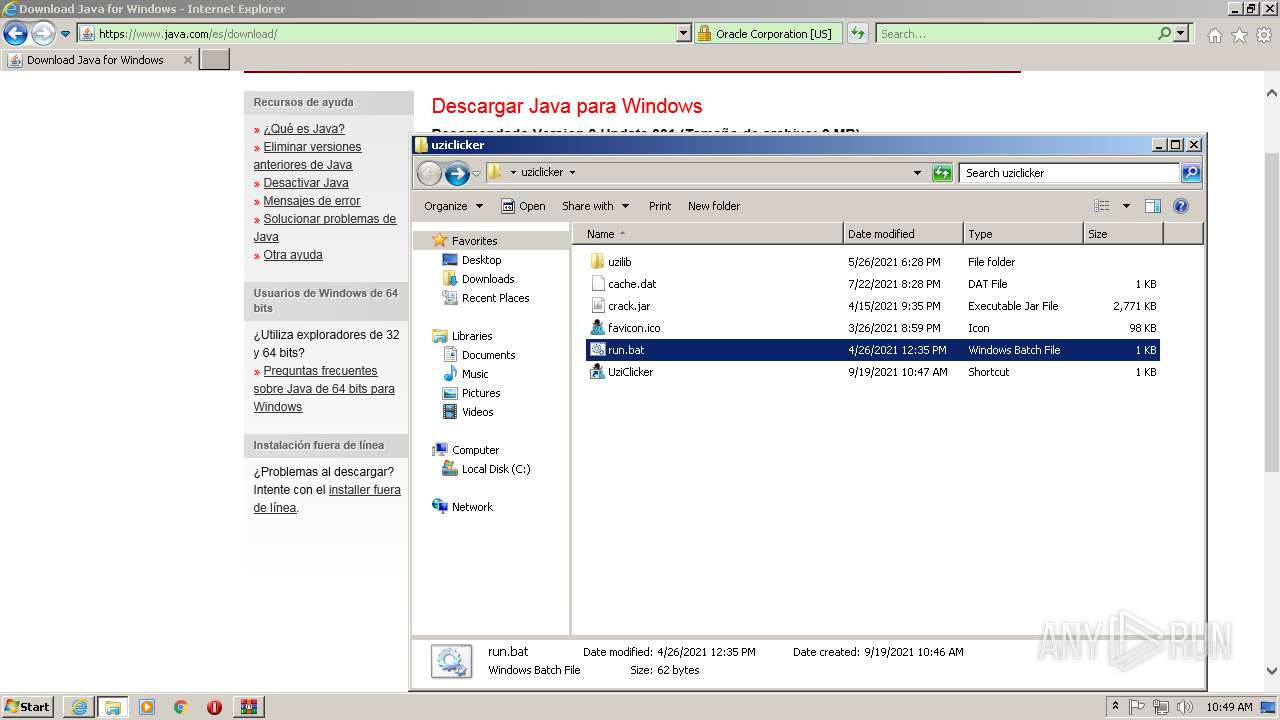Sort by Size column header
Screen dimensions: 1280x720
(x=1123, y=234)
